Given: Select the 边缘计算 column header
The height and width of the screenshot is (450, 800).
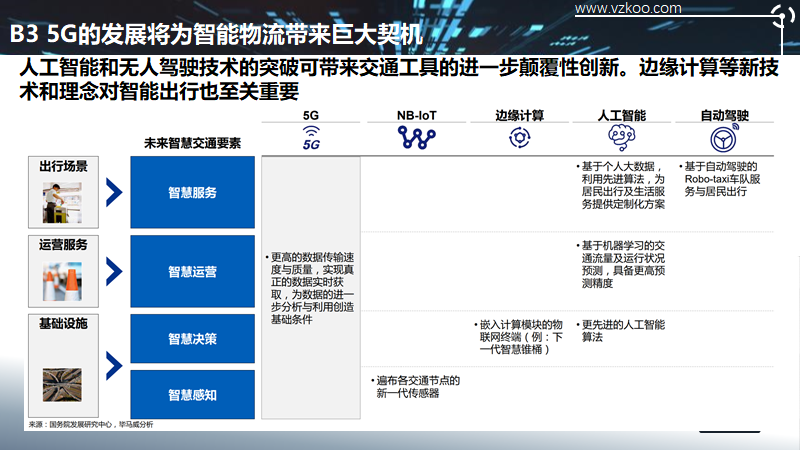Looking at the screenshot, I should [519, 115].
